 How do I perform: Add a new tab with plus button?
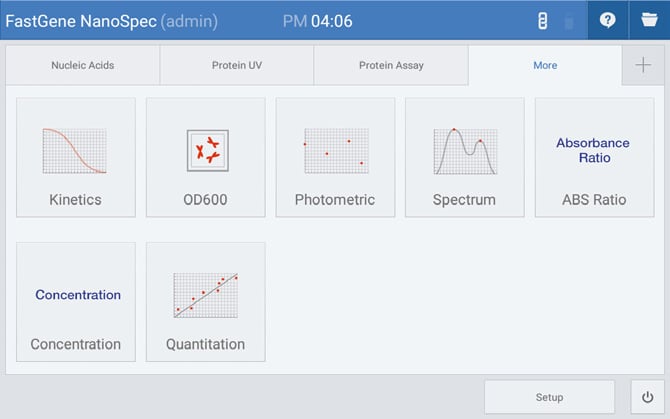pos(642,65)
